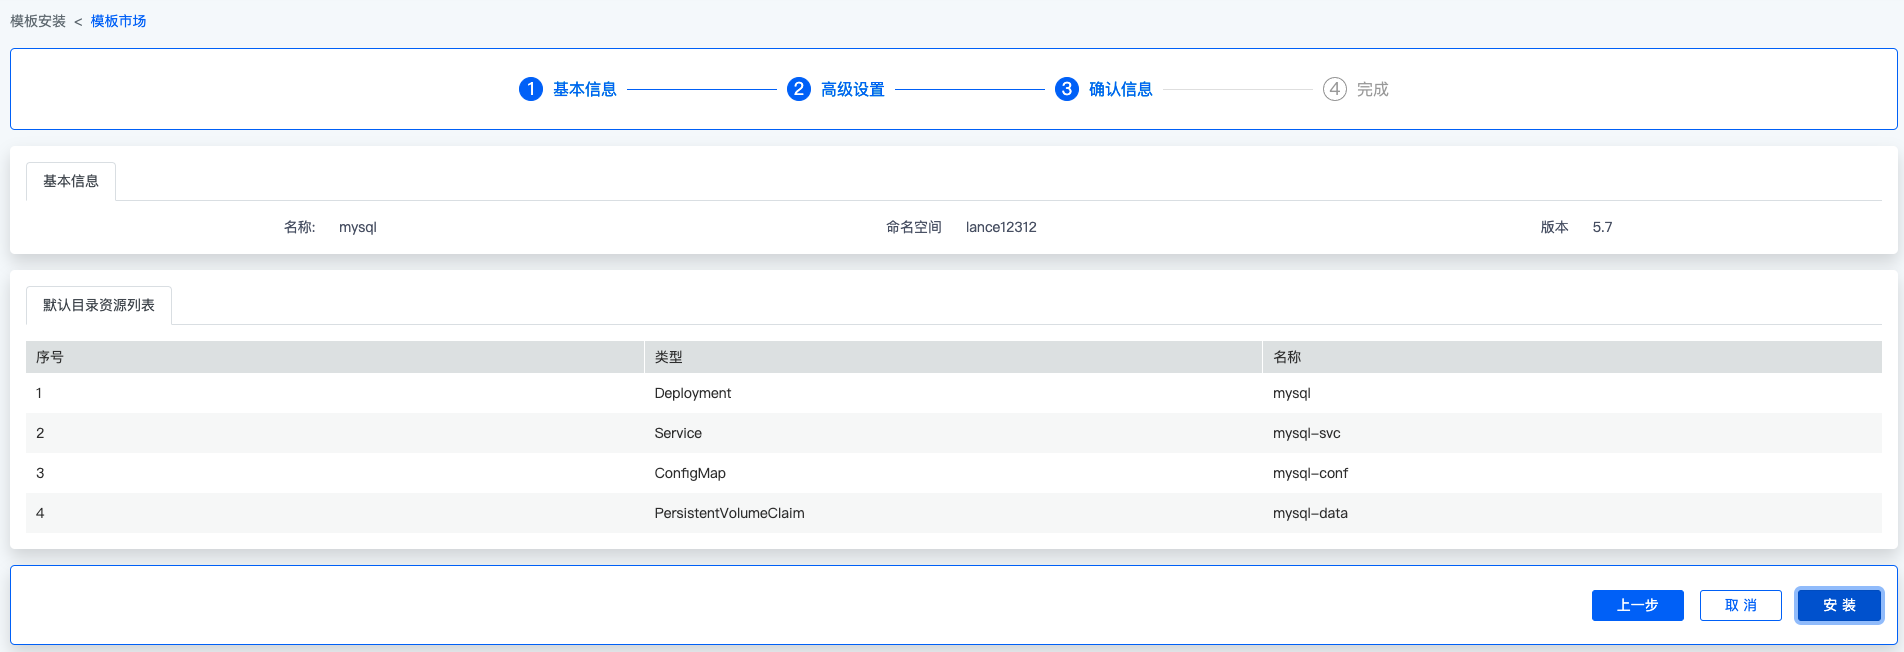The image size is (1904, 652).
Task: Select the 基本信息 step label
Action: point(585,89)
